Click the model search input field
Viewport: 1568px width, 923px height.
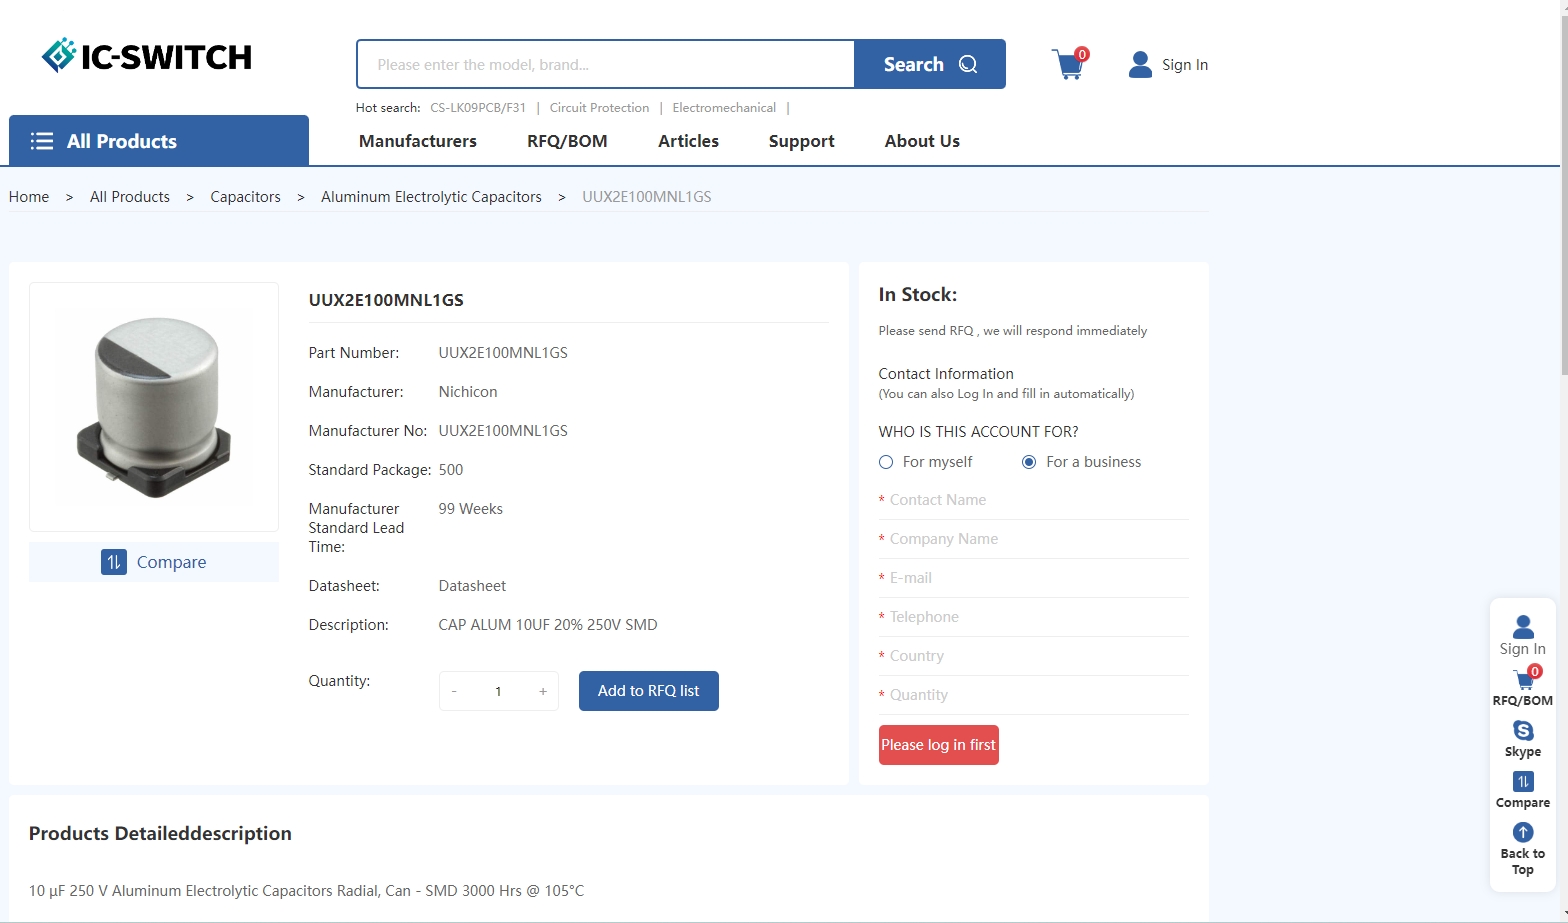(606, 64)
